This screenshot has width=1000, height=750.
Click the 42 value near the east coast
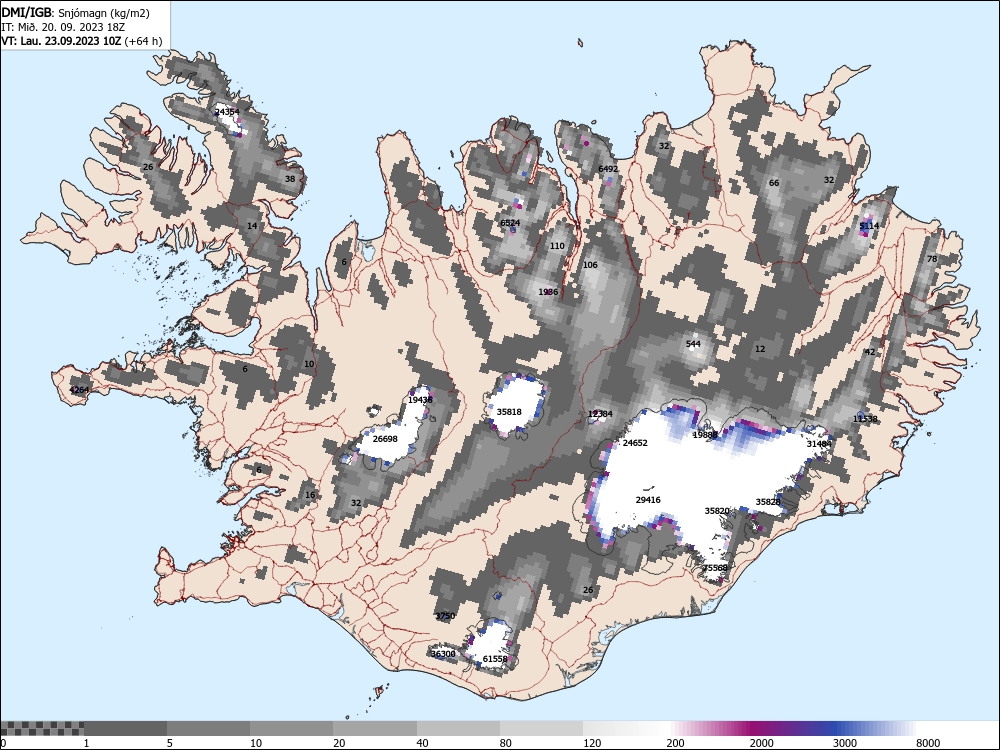pos(870,352)
